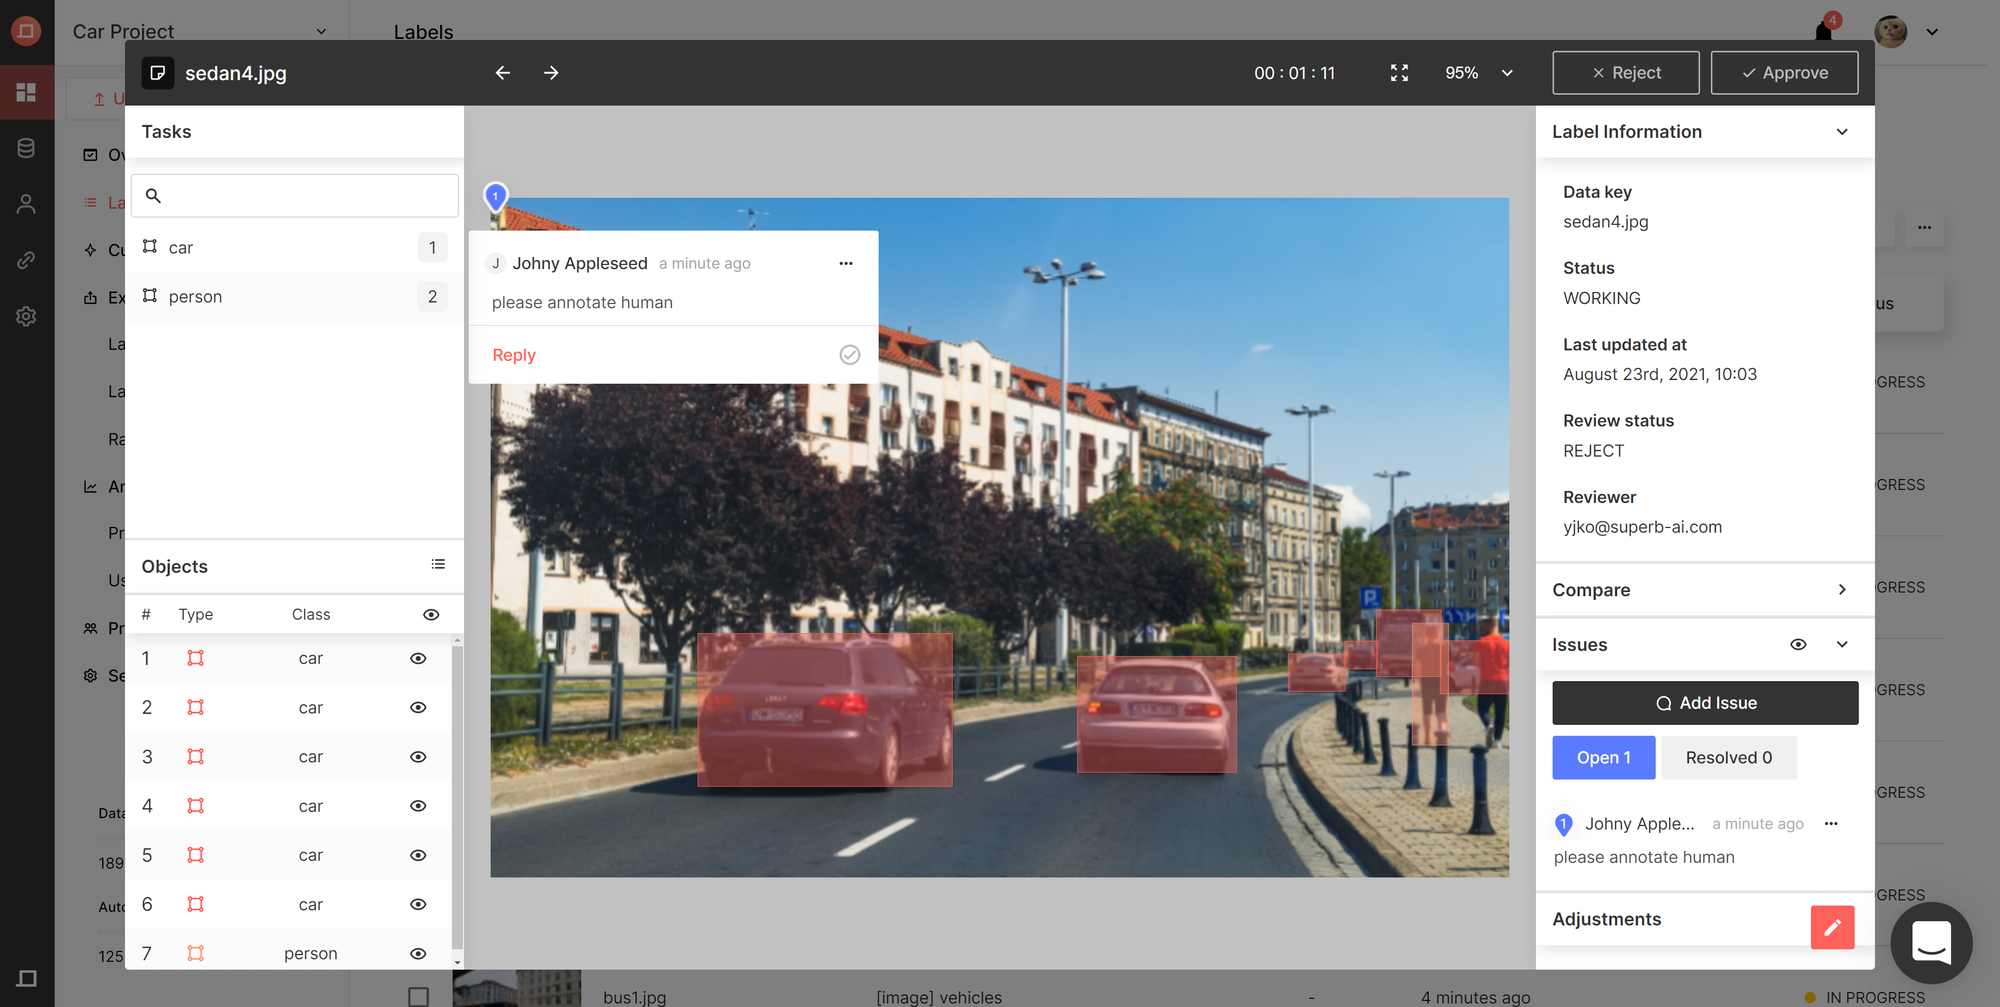Click the 00 : 01 : 11 timer
The image size is (2000, 1007).
click(1295, 73)
